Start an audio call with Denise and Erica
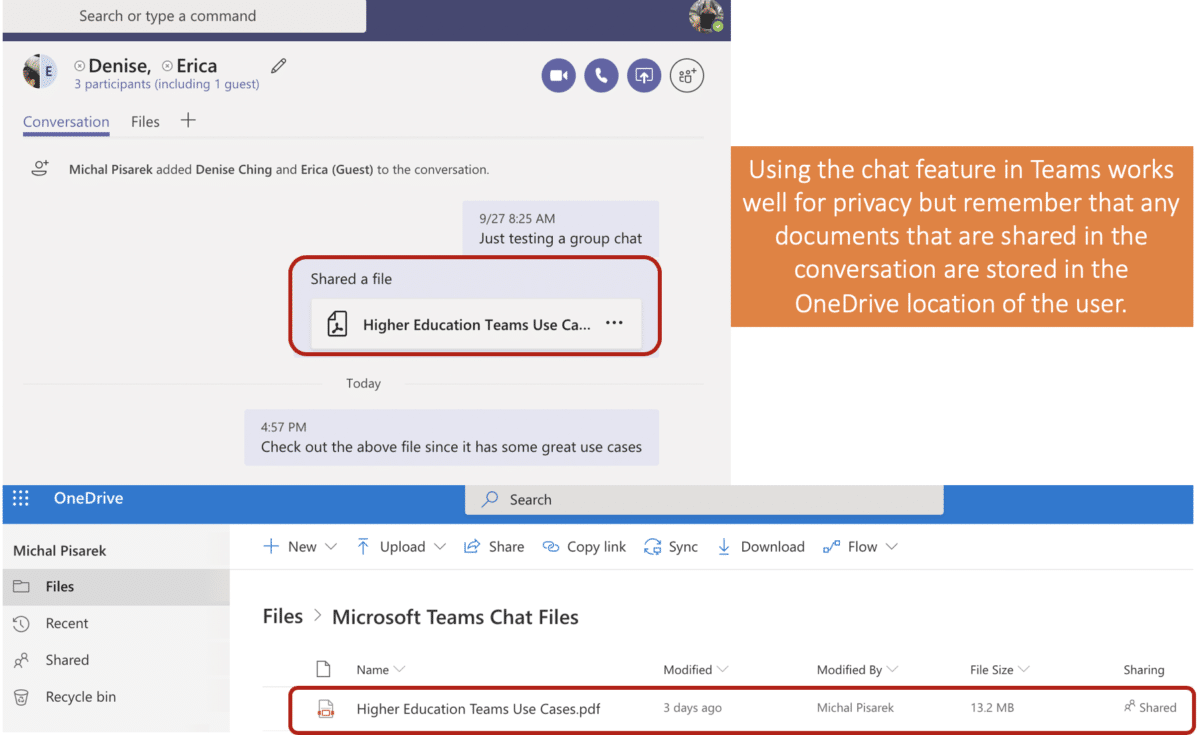The image size is (1200, 735). click(x=601, y=75)
